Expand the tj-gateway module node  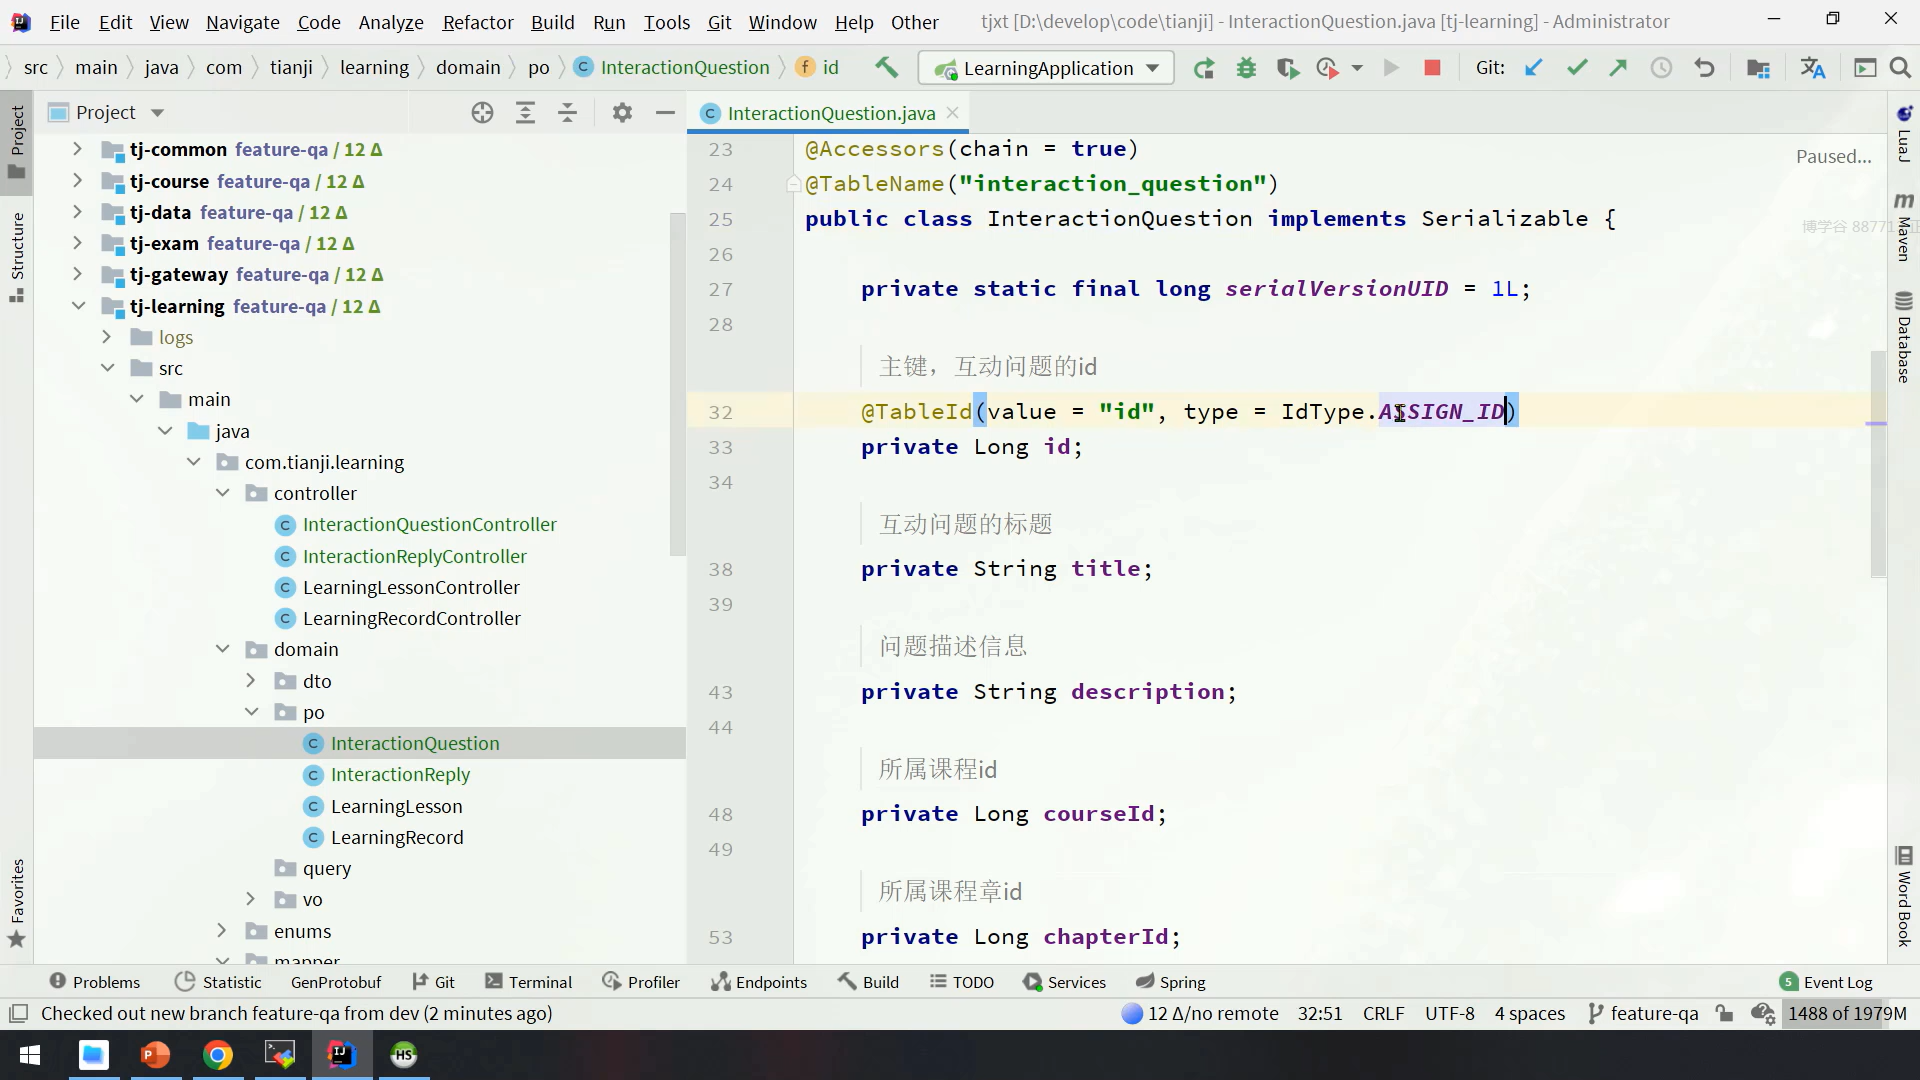pyautogui.click(x=77, y=274)
